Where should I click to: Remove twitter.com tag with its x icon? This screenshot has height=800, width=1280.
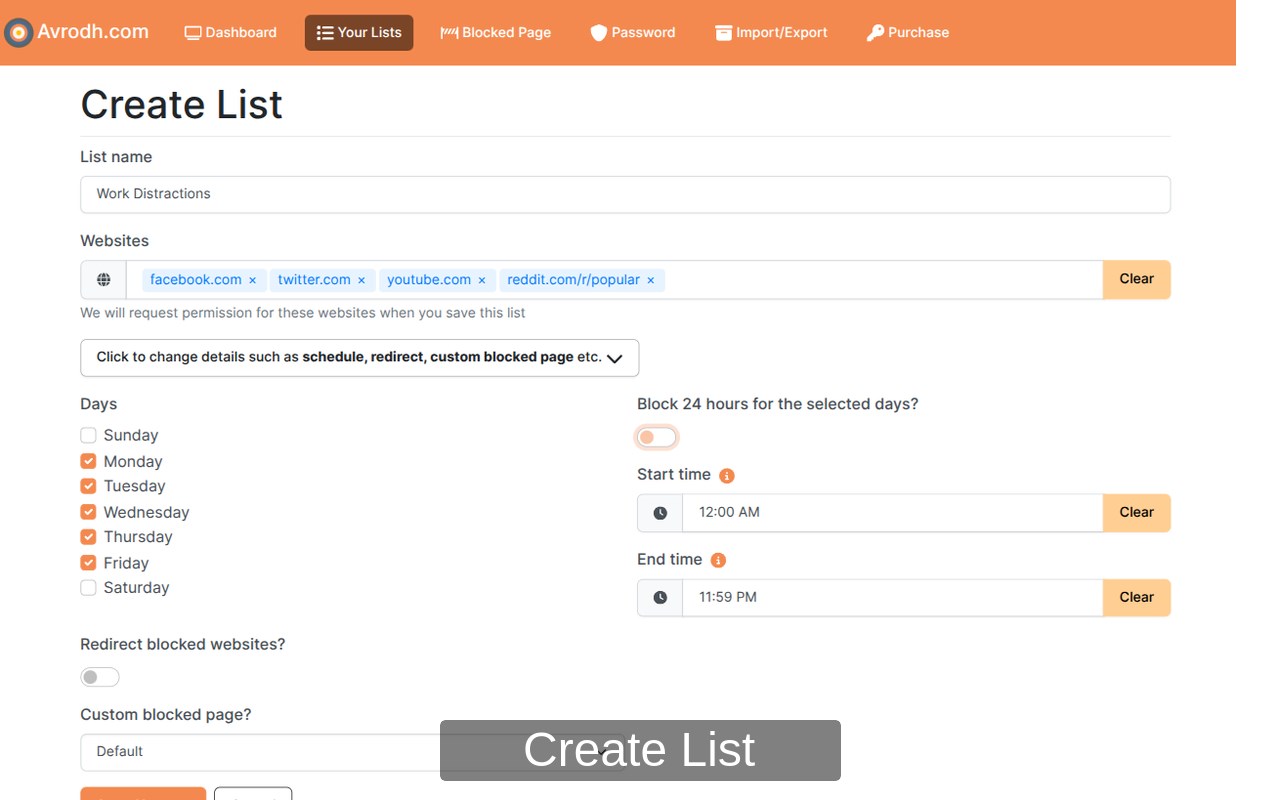pos(362,281)
